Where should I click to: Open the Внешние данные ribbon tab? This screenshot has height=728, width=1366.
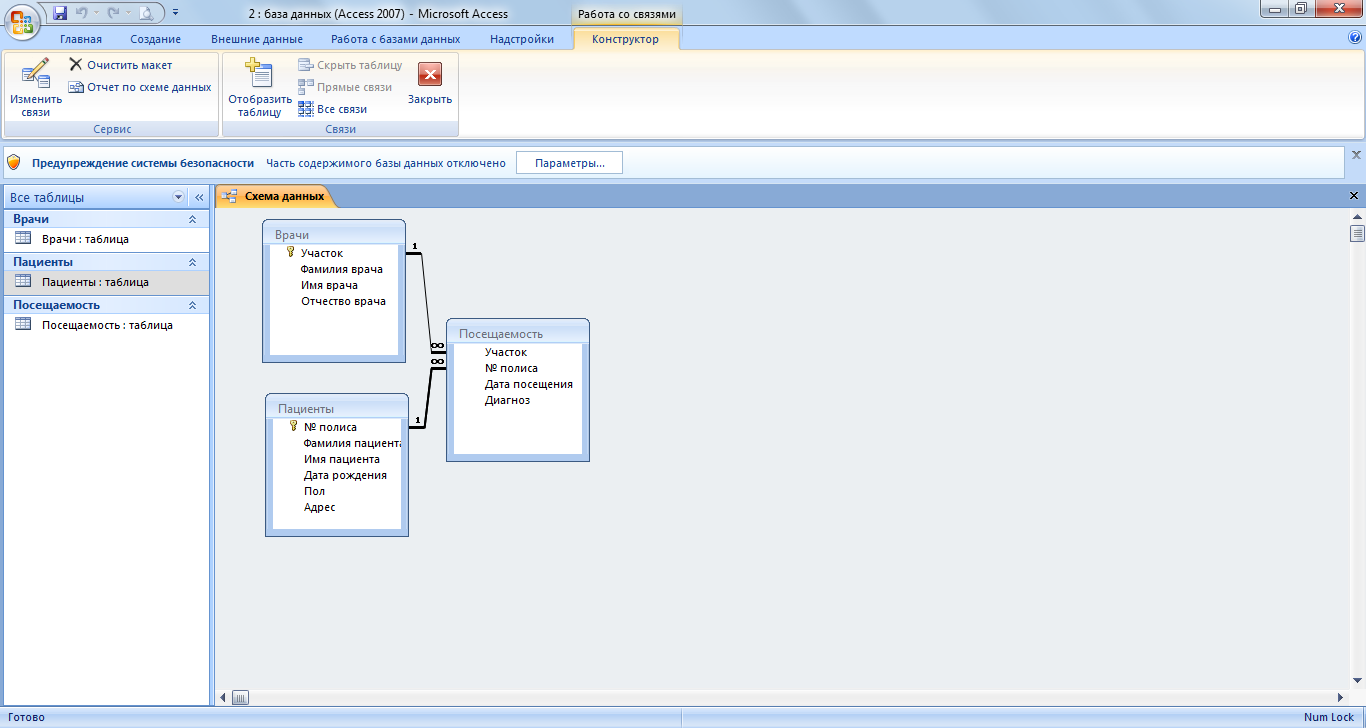256,39
